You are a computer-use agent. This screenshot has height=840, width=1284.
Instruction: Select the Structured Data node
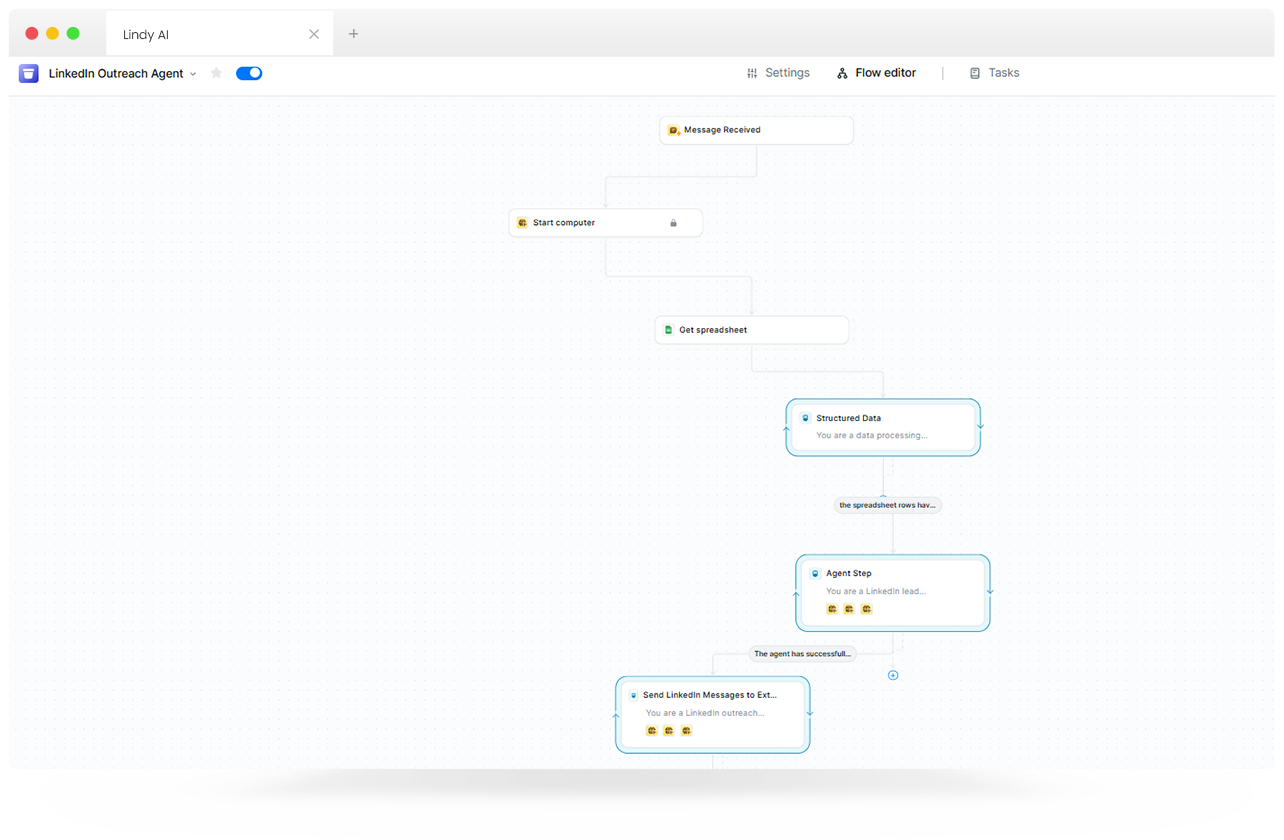click(x=882, y=427)
